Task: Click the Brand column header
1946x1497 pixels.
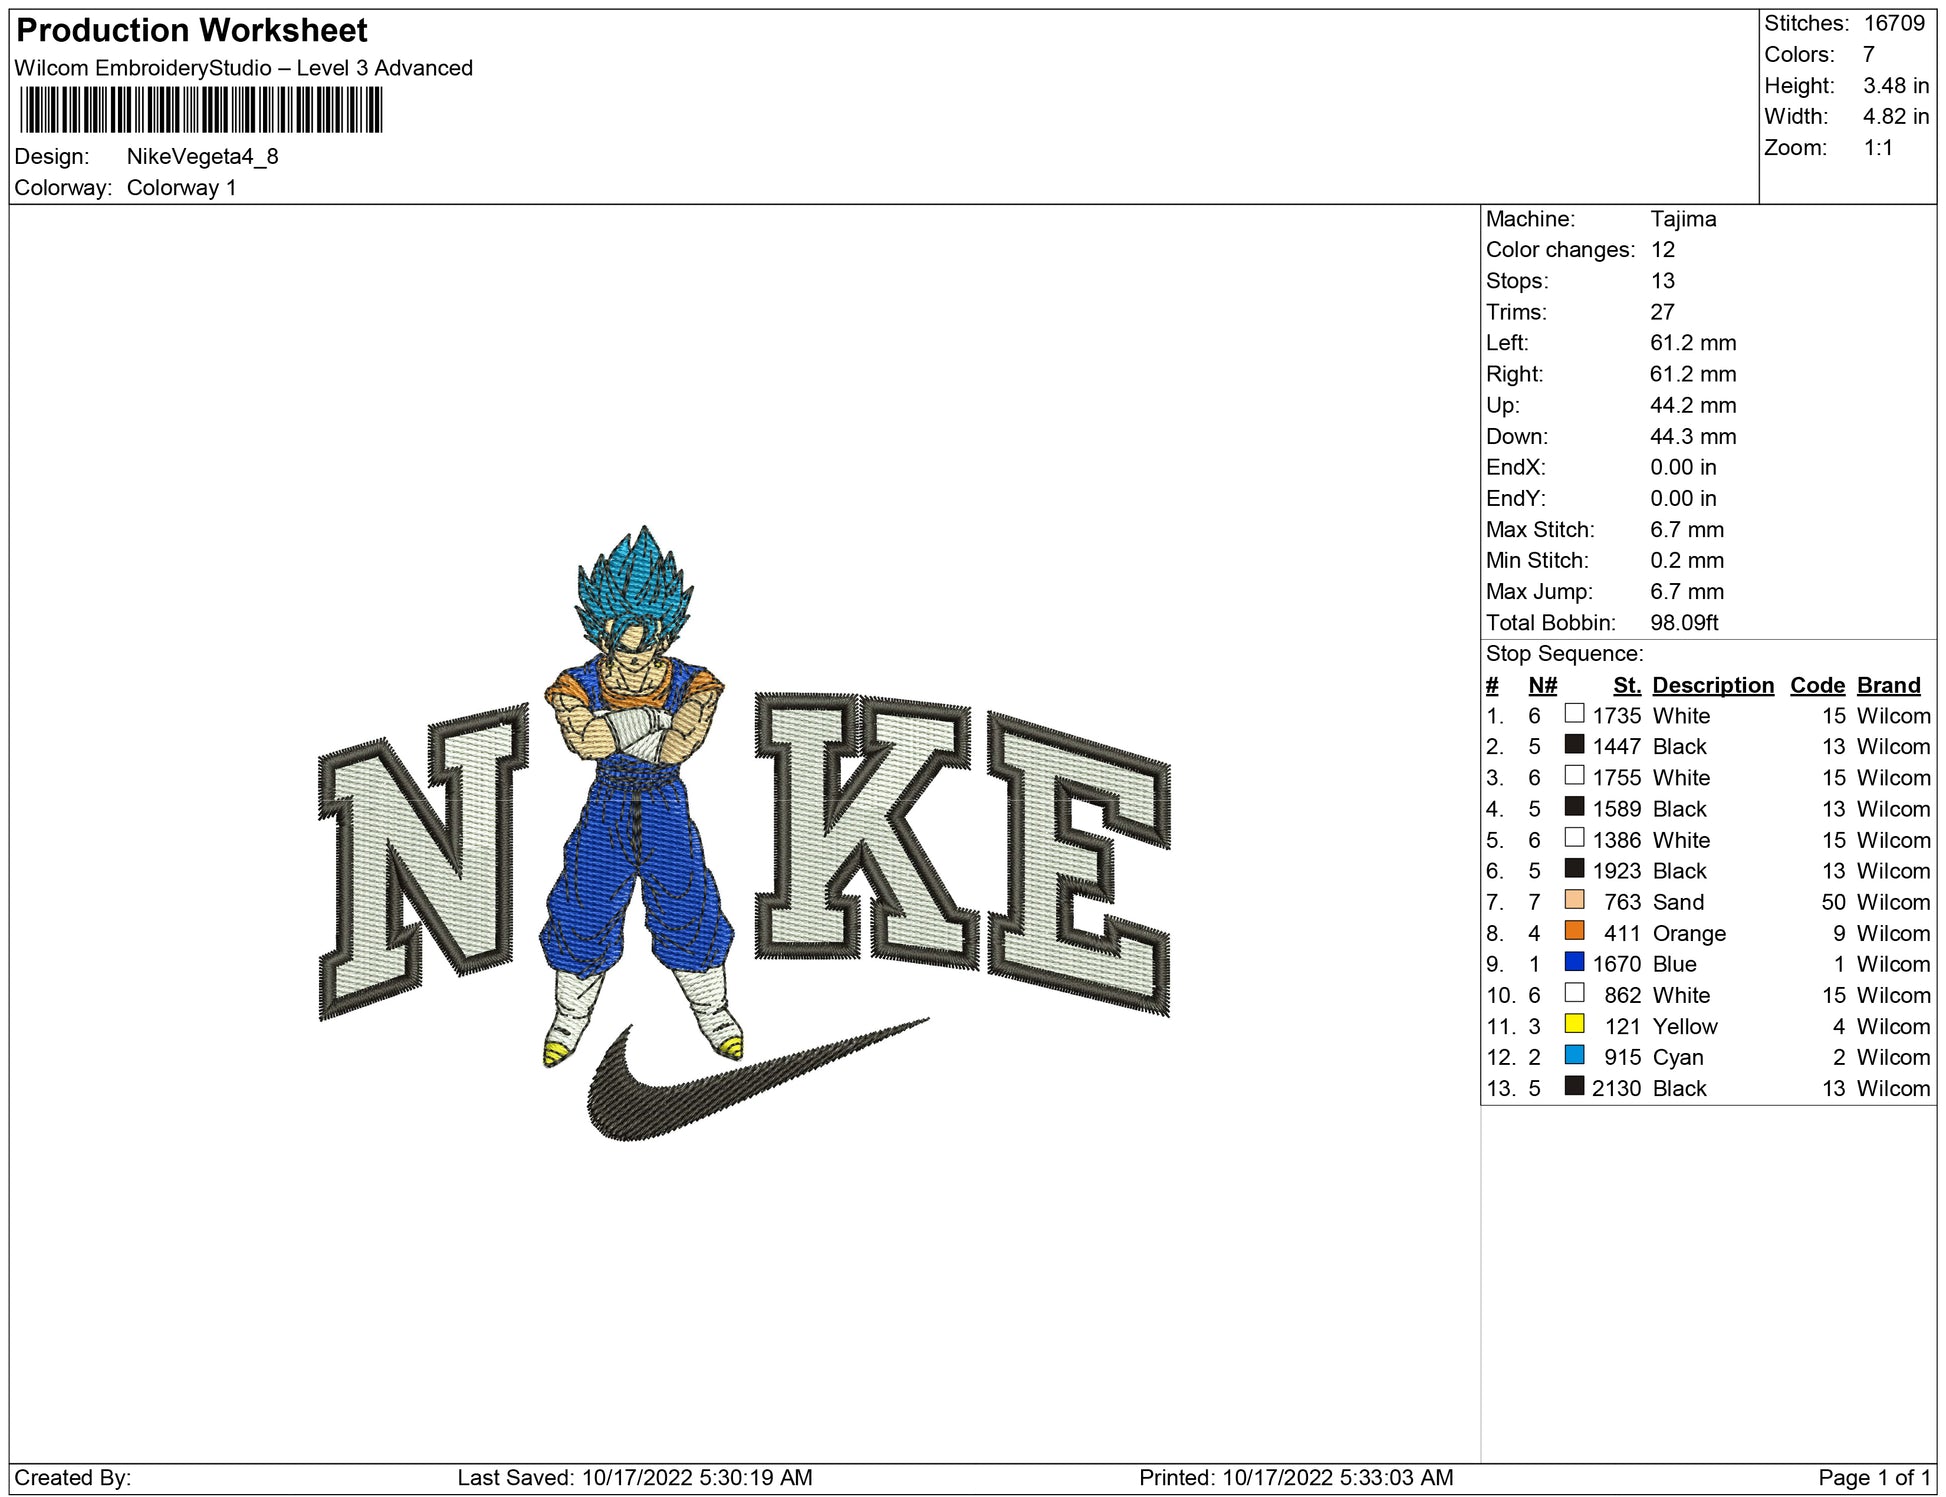Action: coord(1888,685)
